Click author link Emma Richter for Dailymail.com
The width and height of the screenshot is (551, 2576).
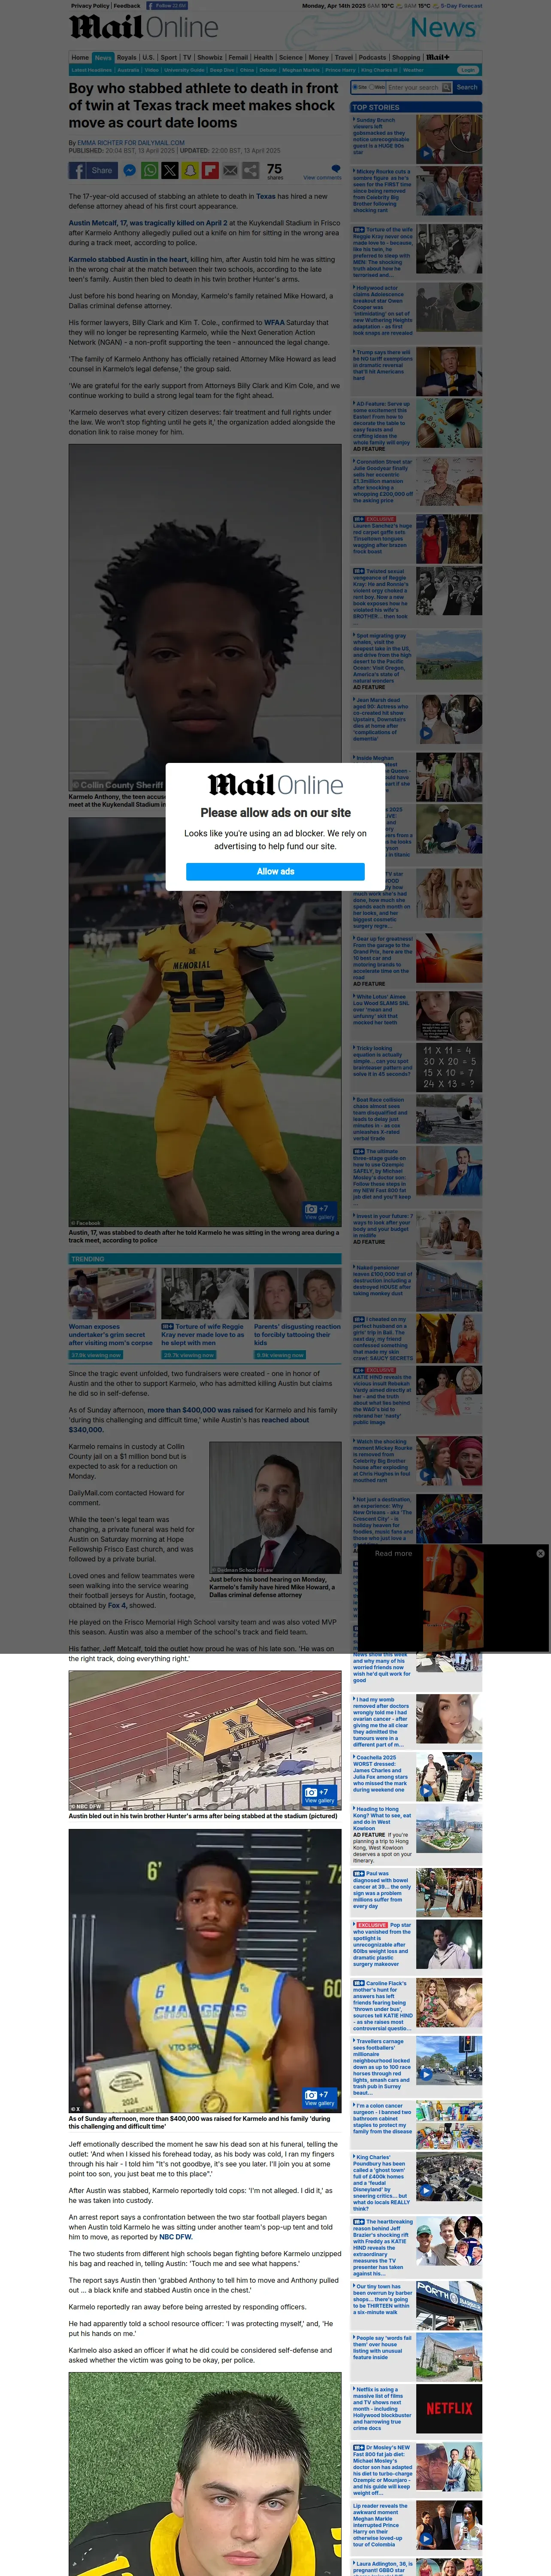[x=131, y=143]
